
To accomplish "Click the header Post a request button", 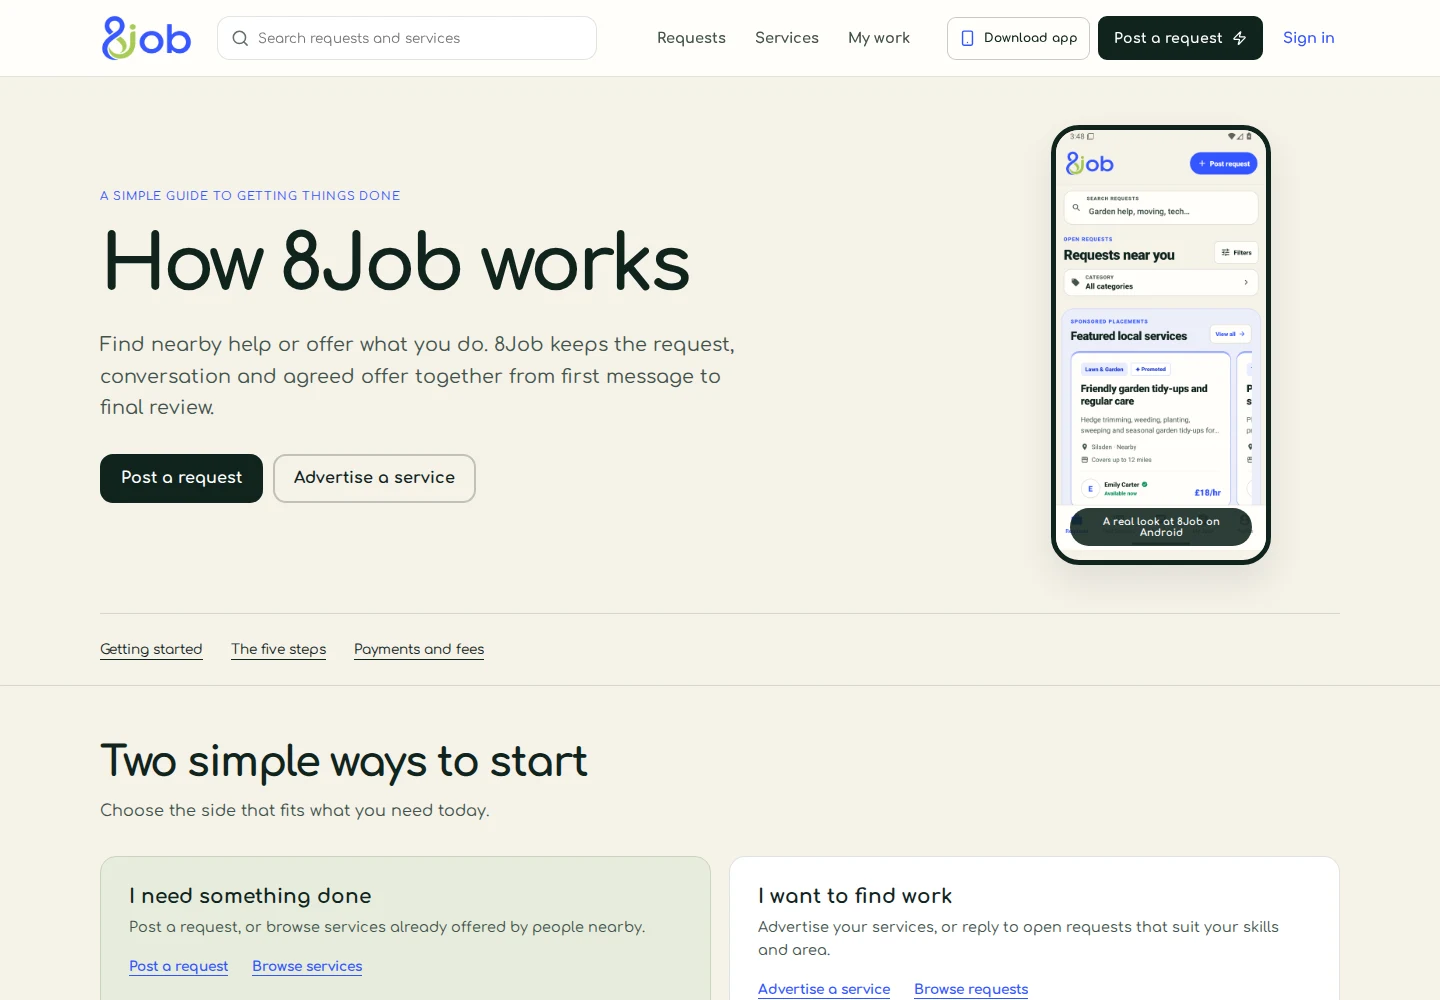I will 1180,38.
